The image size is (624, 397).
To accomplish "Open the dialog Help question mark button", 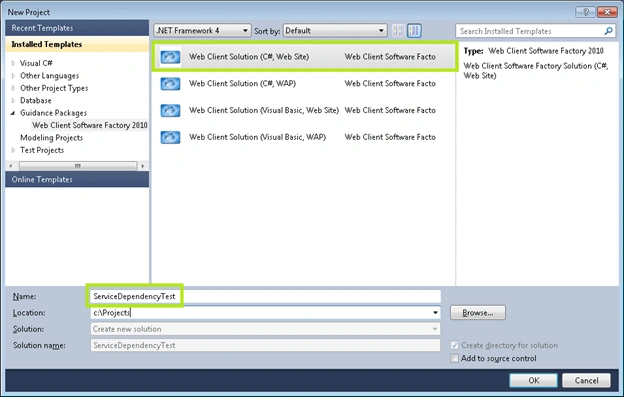I will 585,12.
